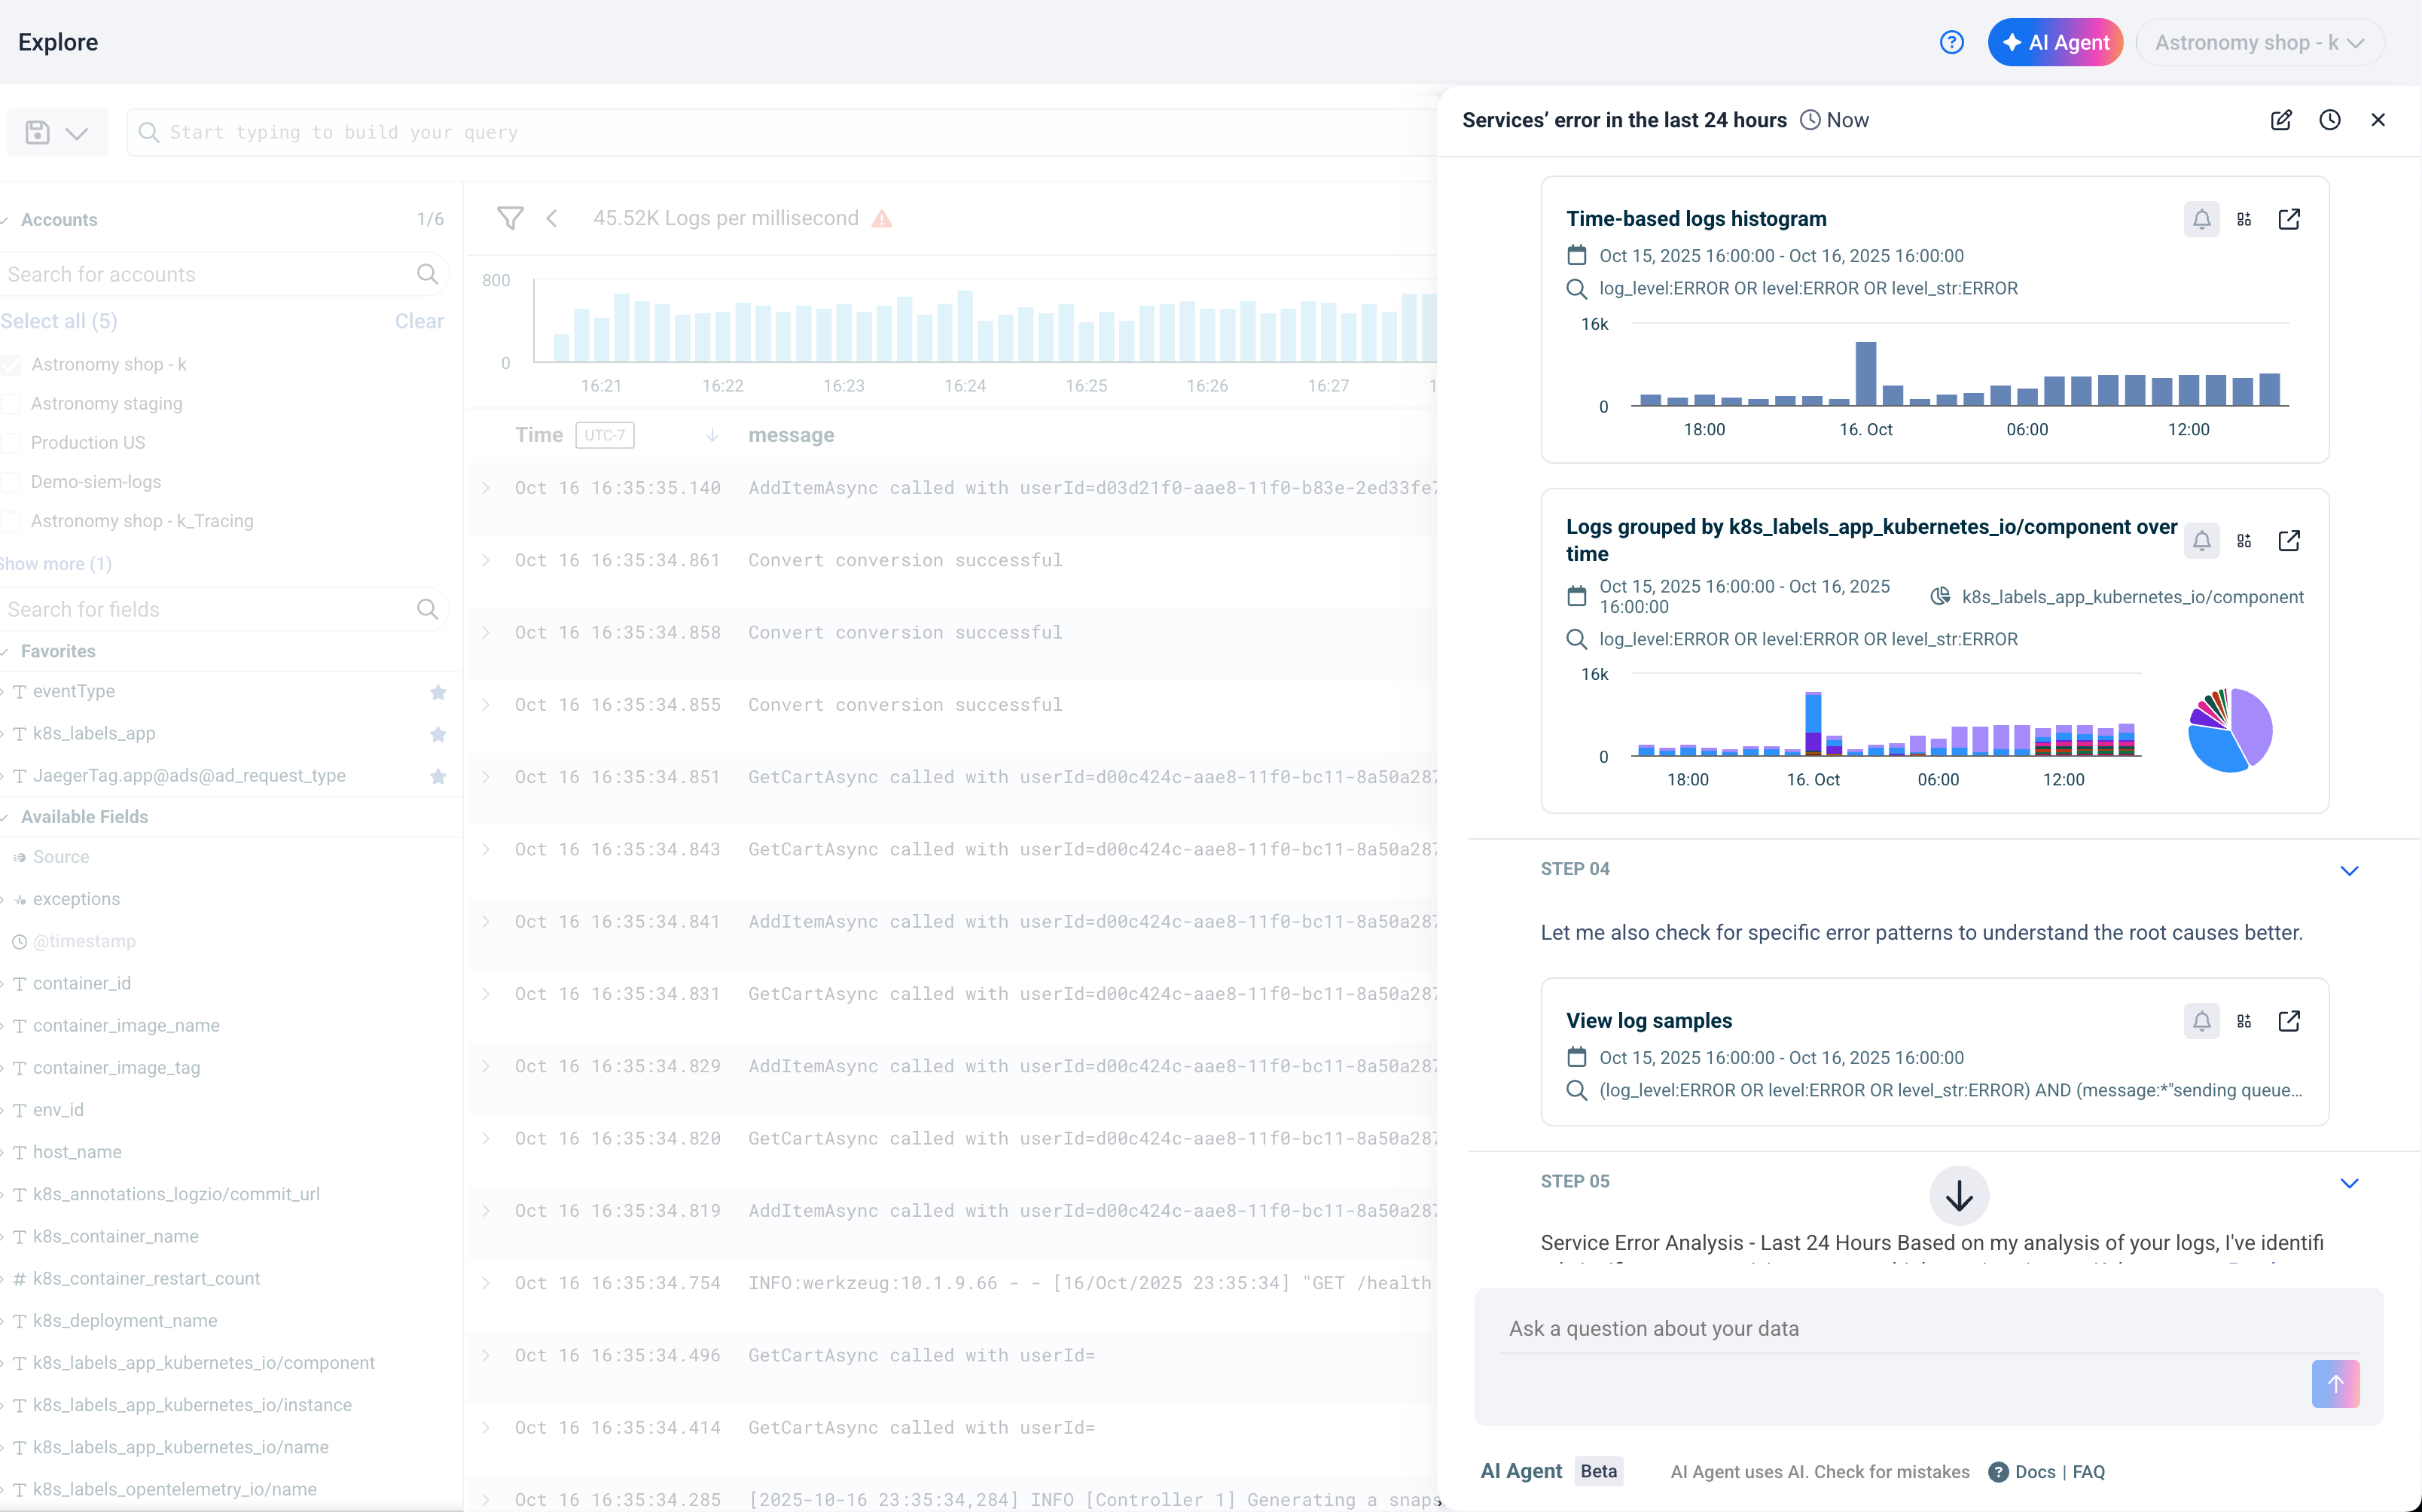Click the filter funnel icon above logs

[510, 218]
